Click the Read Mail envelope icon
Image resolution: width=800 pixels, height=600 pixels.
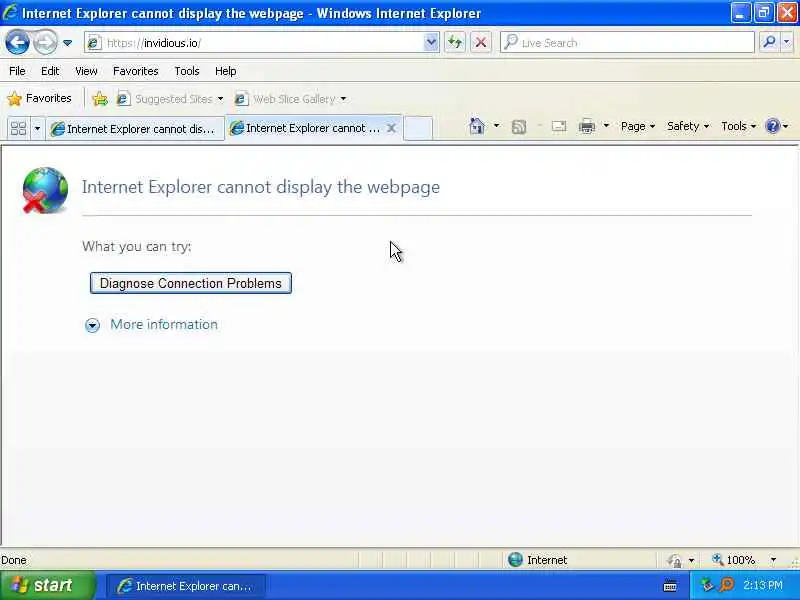pos(559,126)
